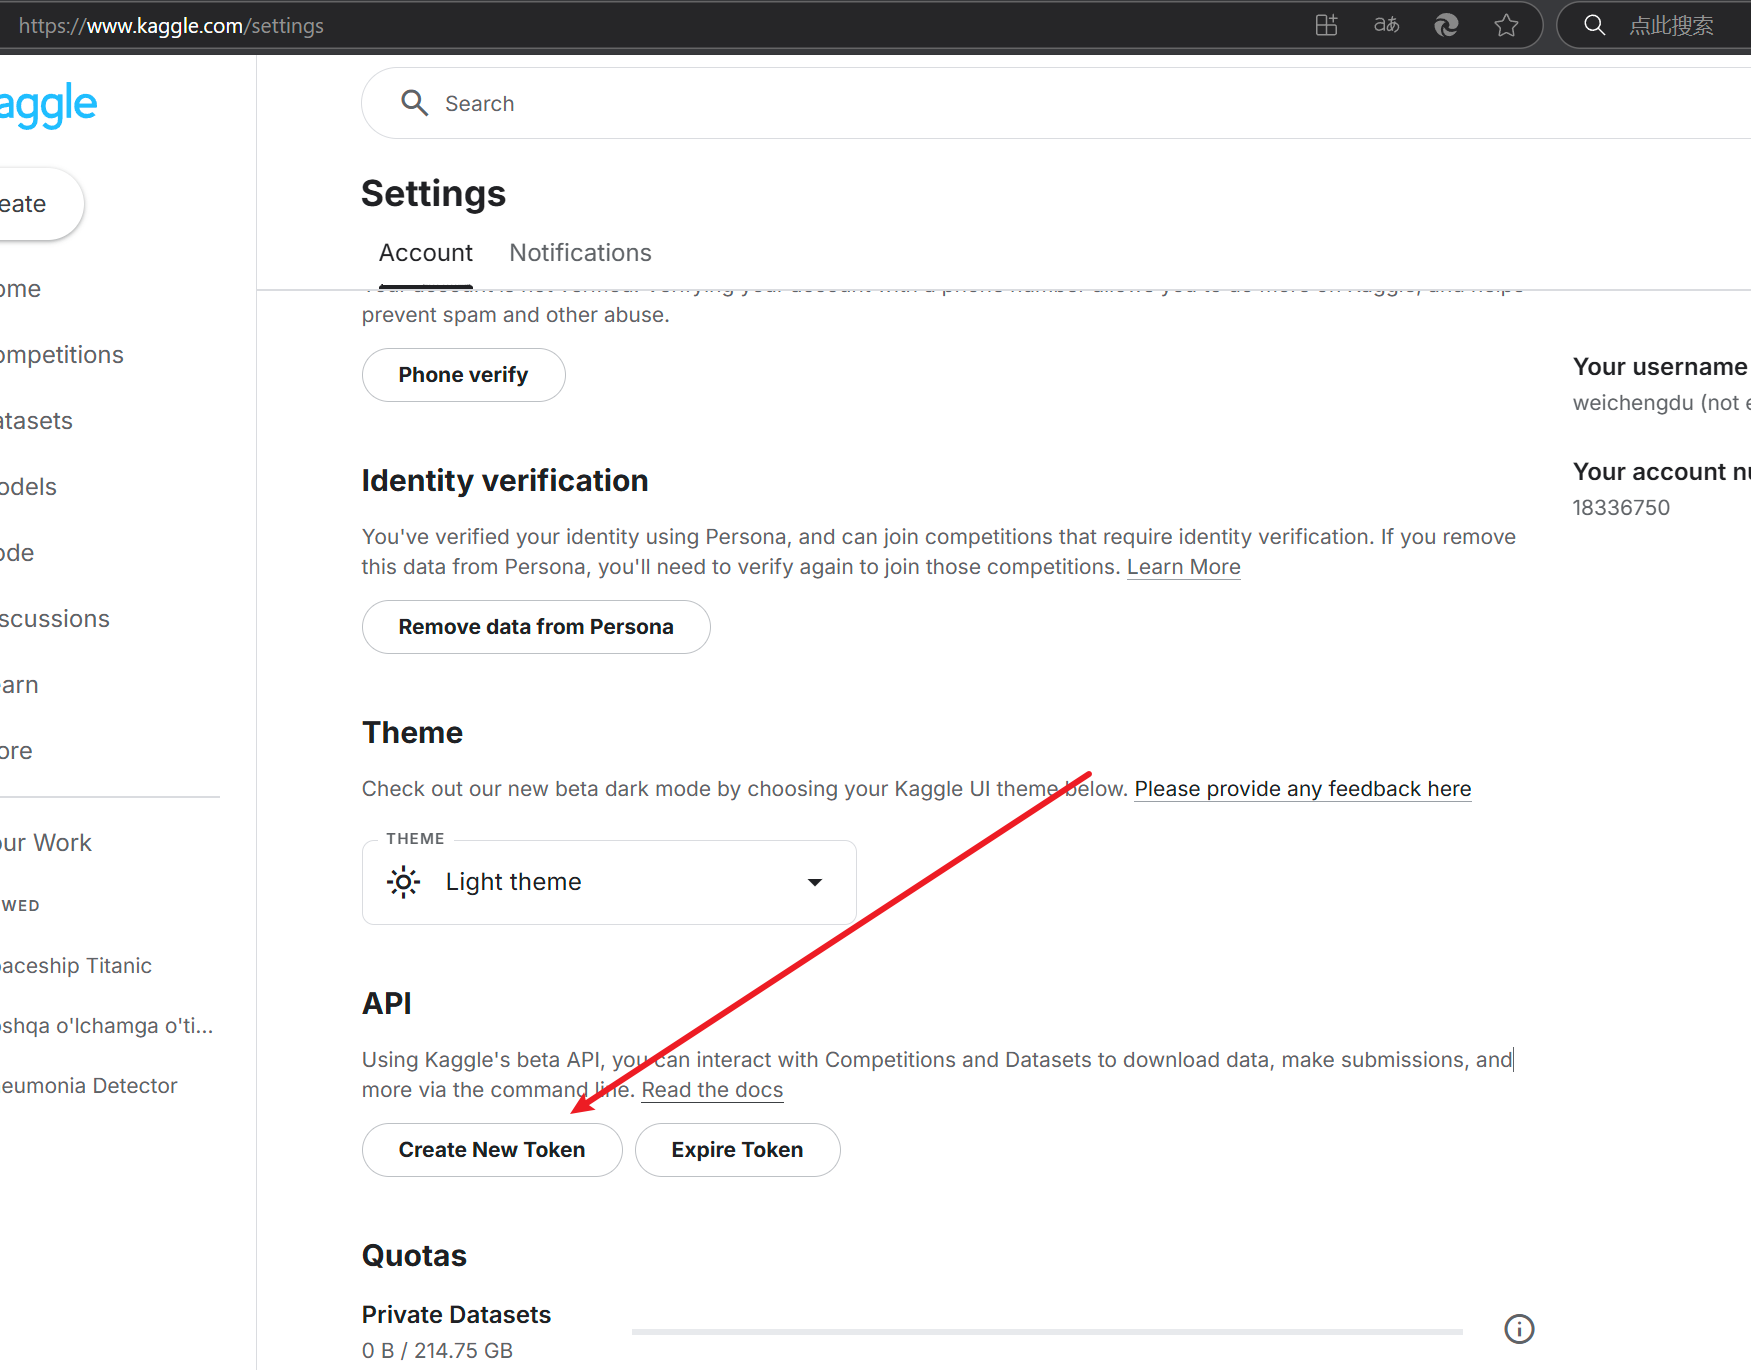The height and width of the screenshot is (1370, 1751).
Task: Open Learn in the sidebar
Action: [20, 685]
